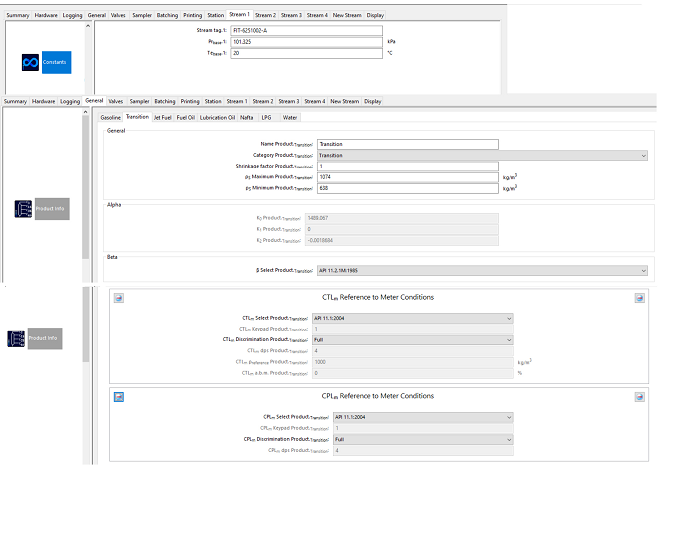Open the CTLm Discrimination Product dropdown

pyautogui.click(x=412, y=340)
